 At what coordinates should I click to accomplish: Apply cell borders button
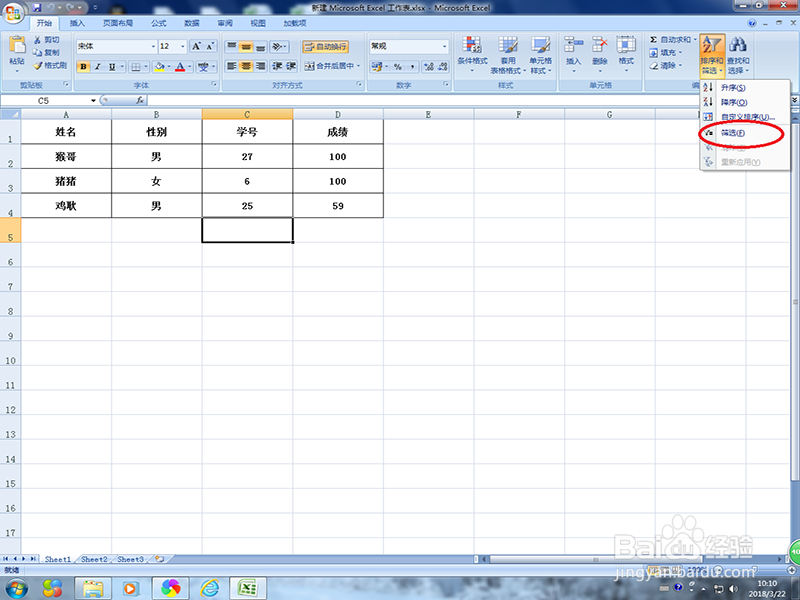(136, 66)
